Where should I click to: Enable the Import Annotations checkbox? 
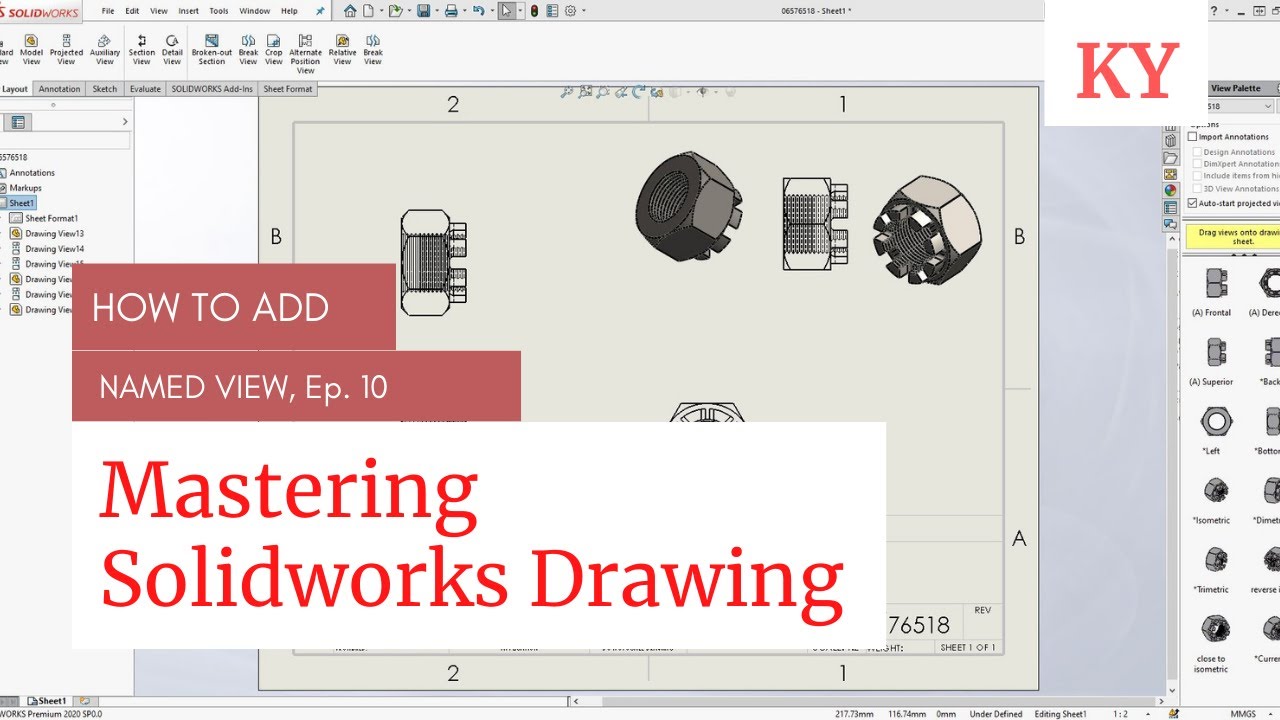tap(1192, 137)
